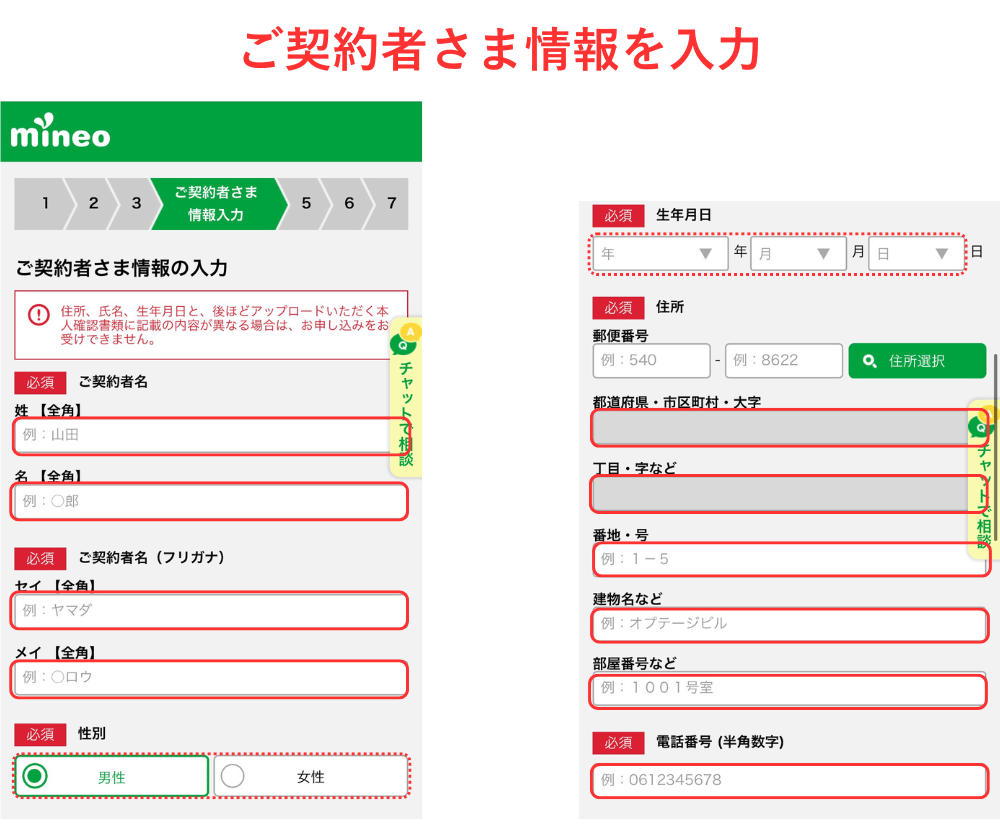Open the chat consultation tab on the right screen
1000x837 pixels.
[x=983, y=478]
